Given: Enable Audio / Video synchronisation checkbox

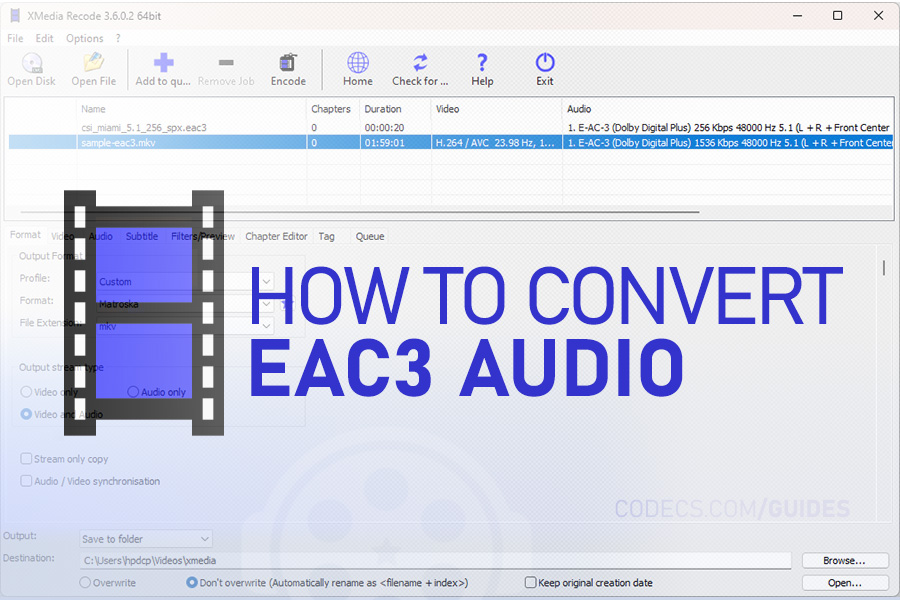Looking at the screenshot, I should (26, 481).
